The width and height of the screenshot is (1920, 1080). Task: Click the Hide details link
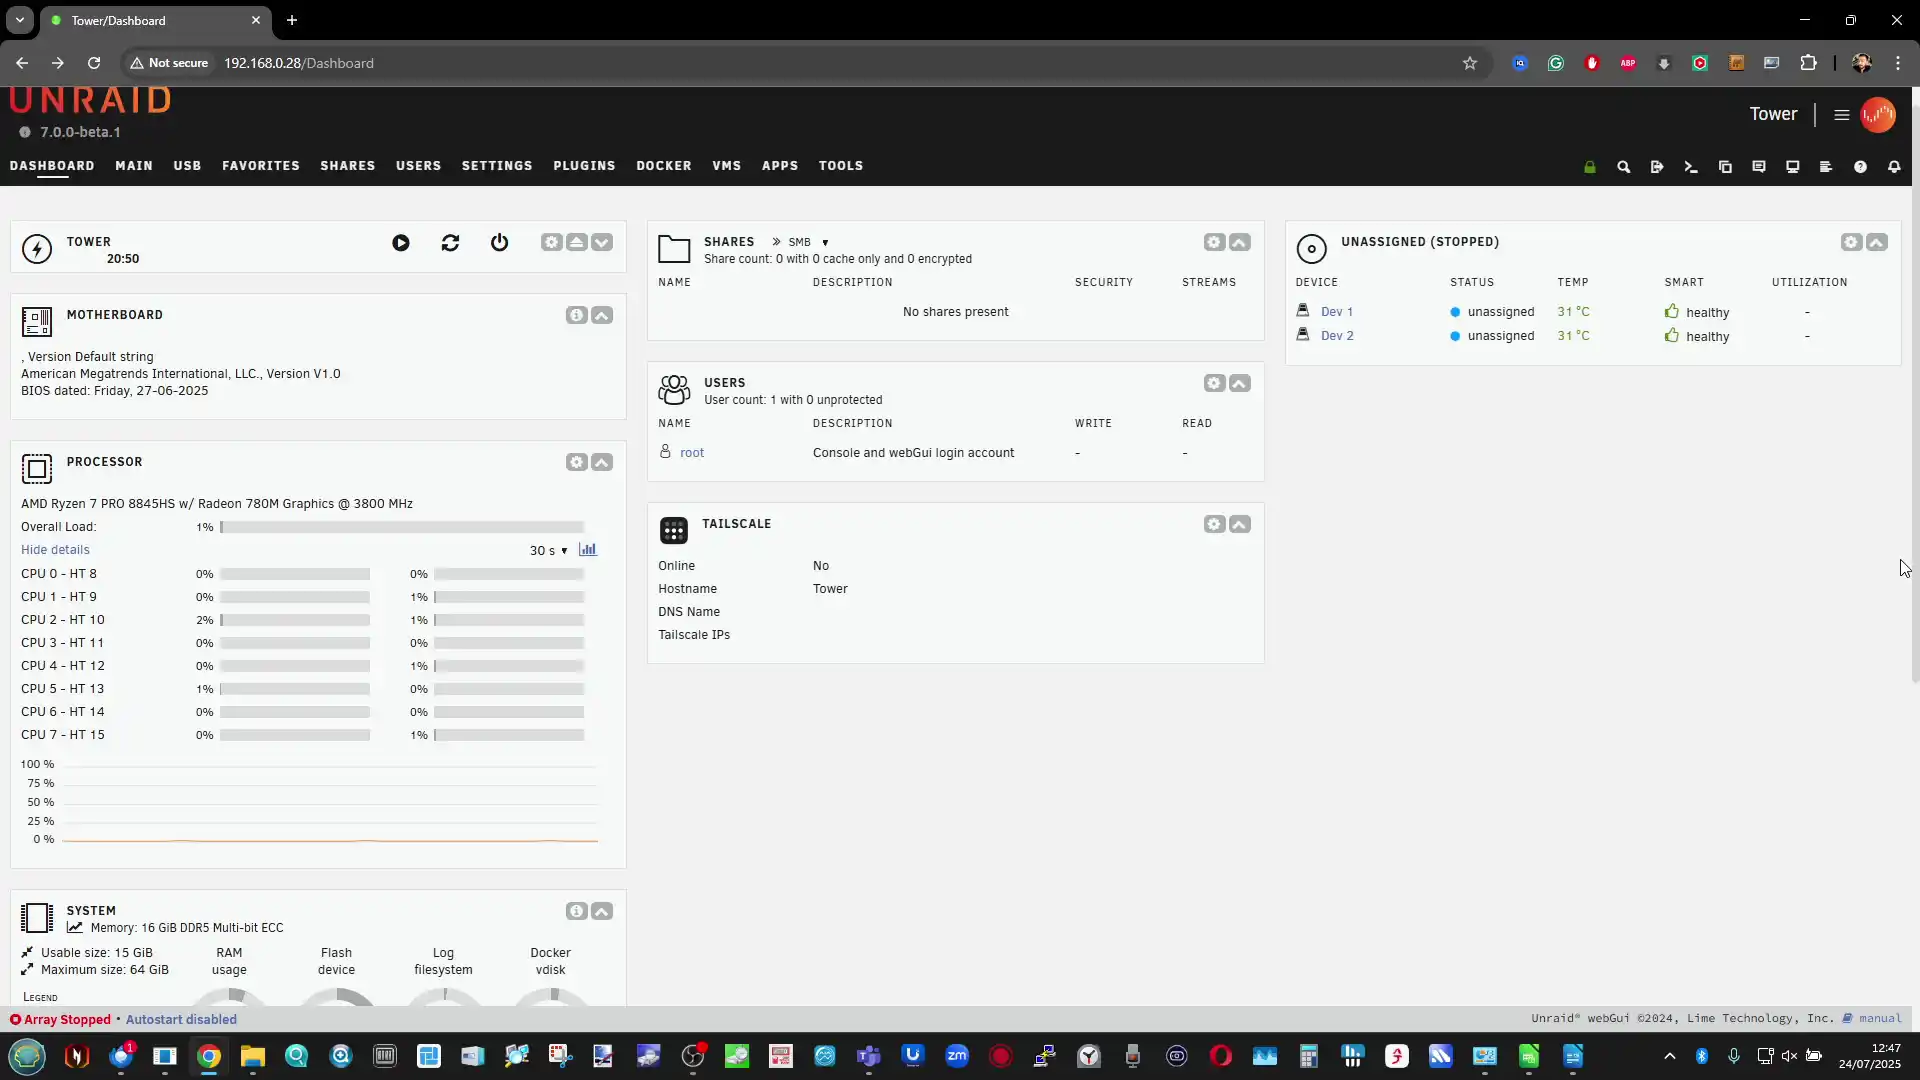point(55,550)
